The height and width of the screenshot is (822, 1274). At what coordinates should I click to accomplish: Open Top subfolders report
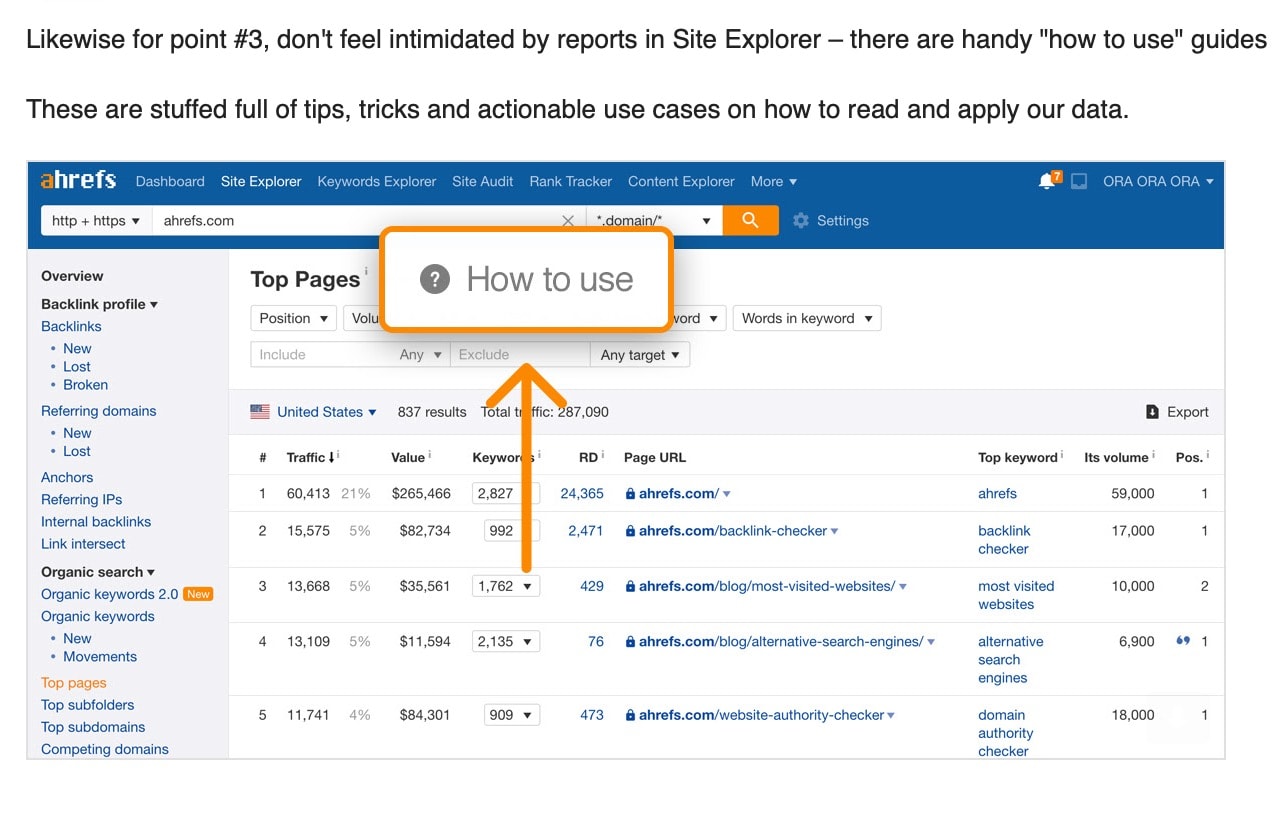click(88, 705)
